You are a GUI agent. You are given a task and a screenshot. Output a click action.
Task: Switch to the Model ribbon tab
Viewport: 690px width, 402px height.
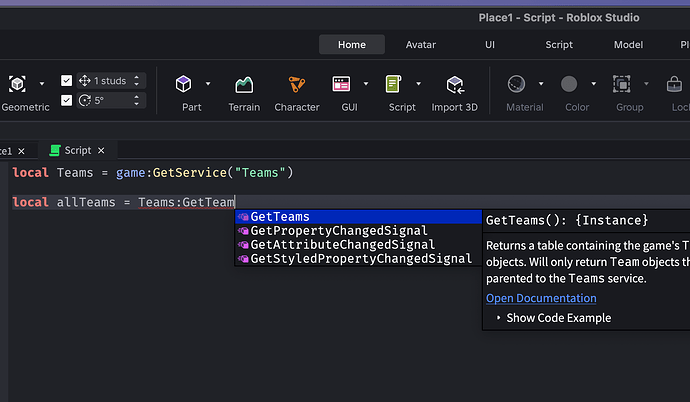pos(628,44)
